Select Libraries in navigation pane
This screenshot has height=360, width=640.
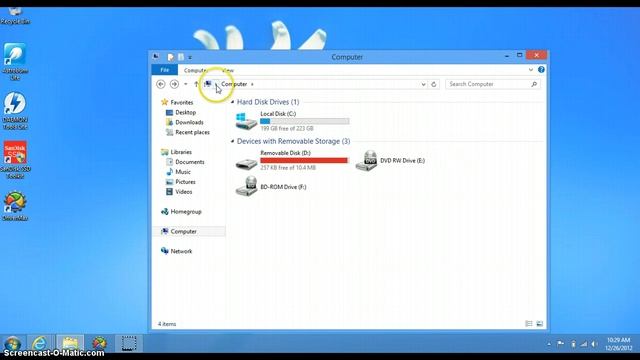181,152
